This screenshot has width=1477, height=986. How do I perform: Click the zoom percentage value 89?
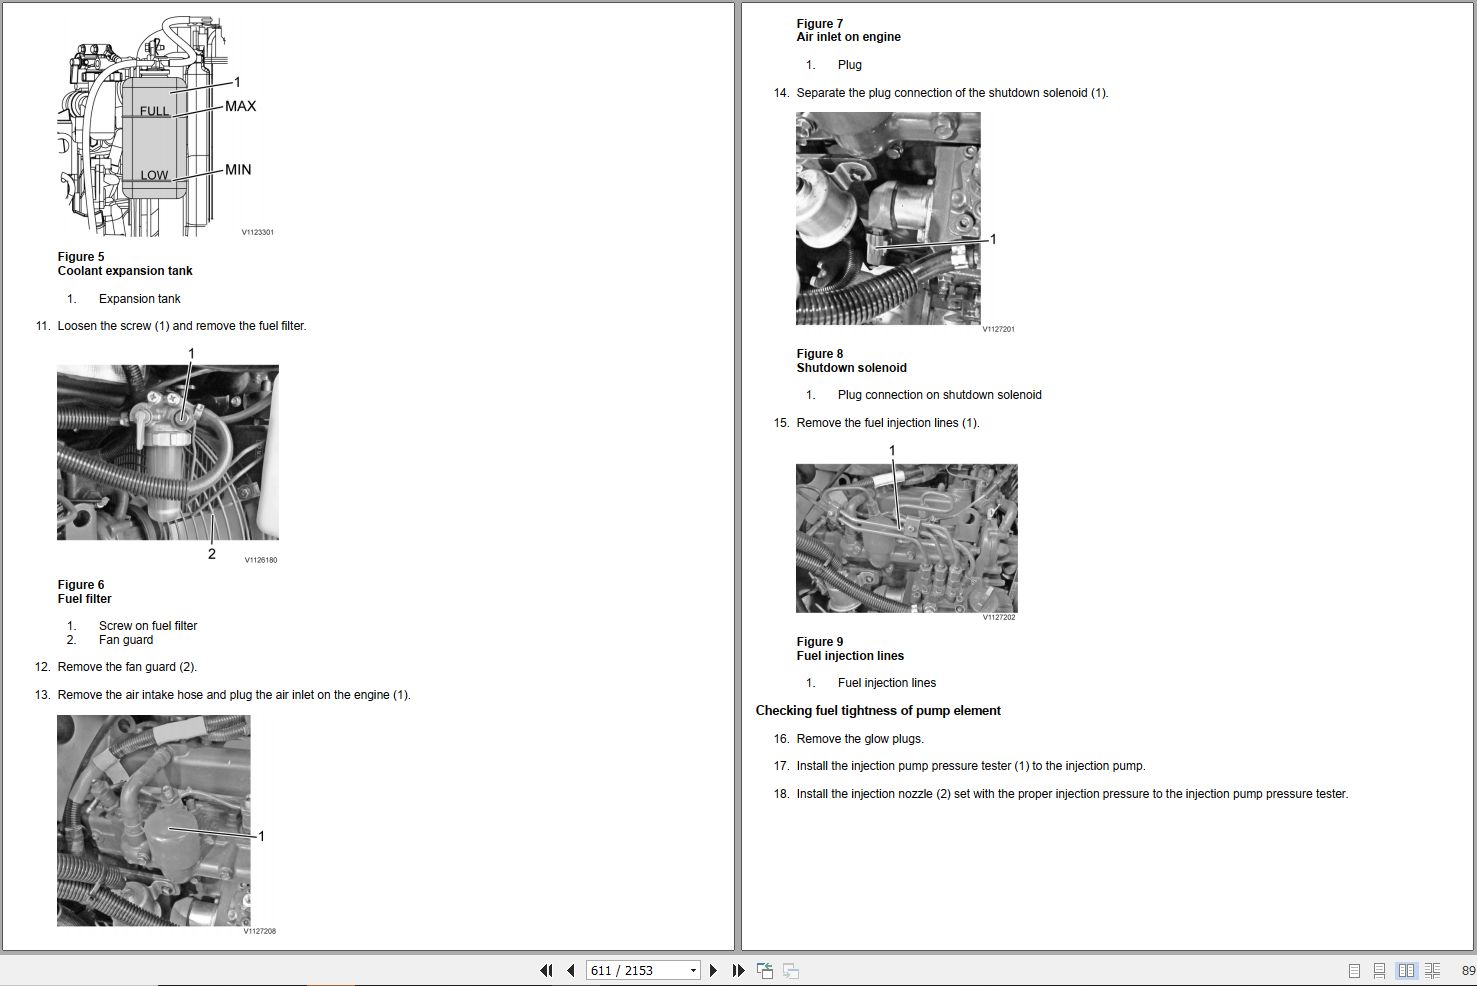tap(1468, 971)
